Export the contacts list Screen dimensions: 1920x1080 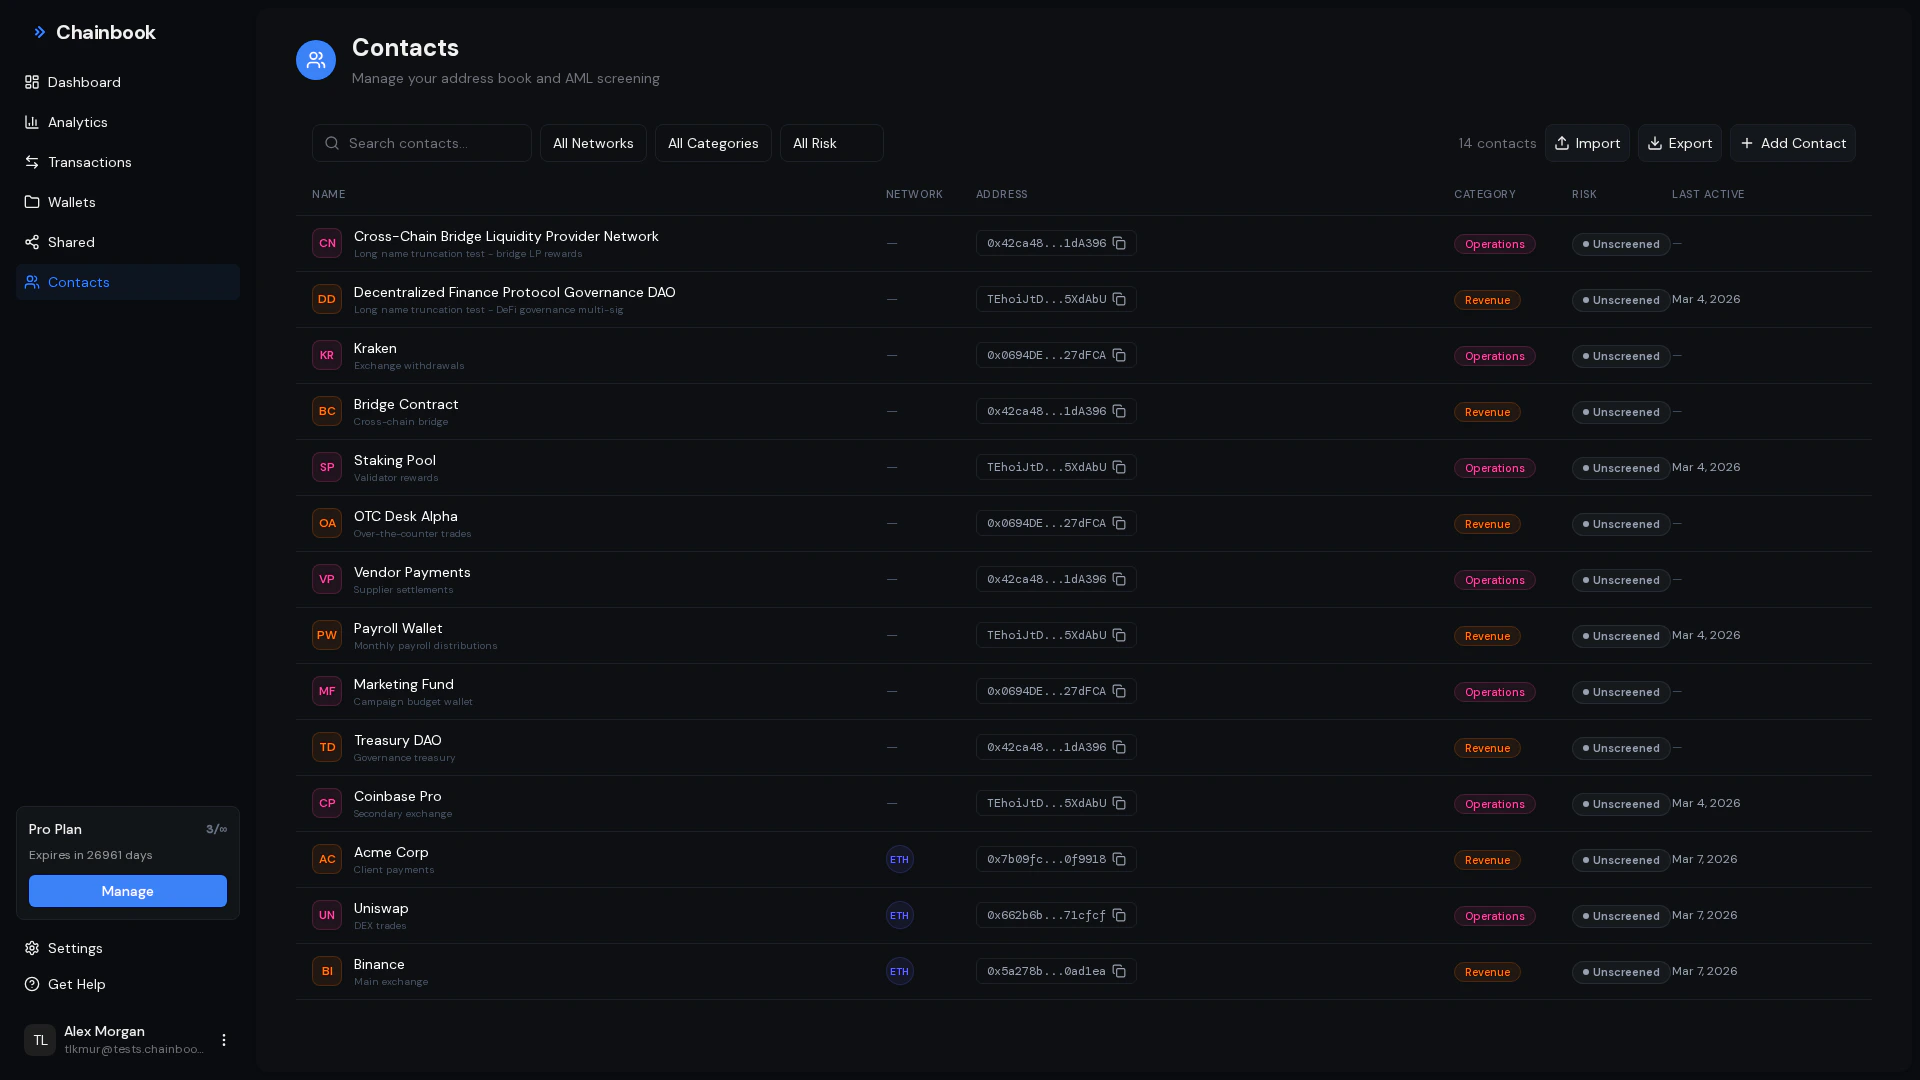coord(1679,143)
